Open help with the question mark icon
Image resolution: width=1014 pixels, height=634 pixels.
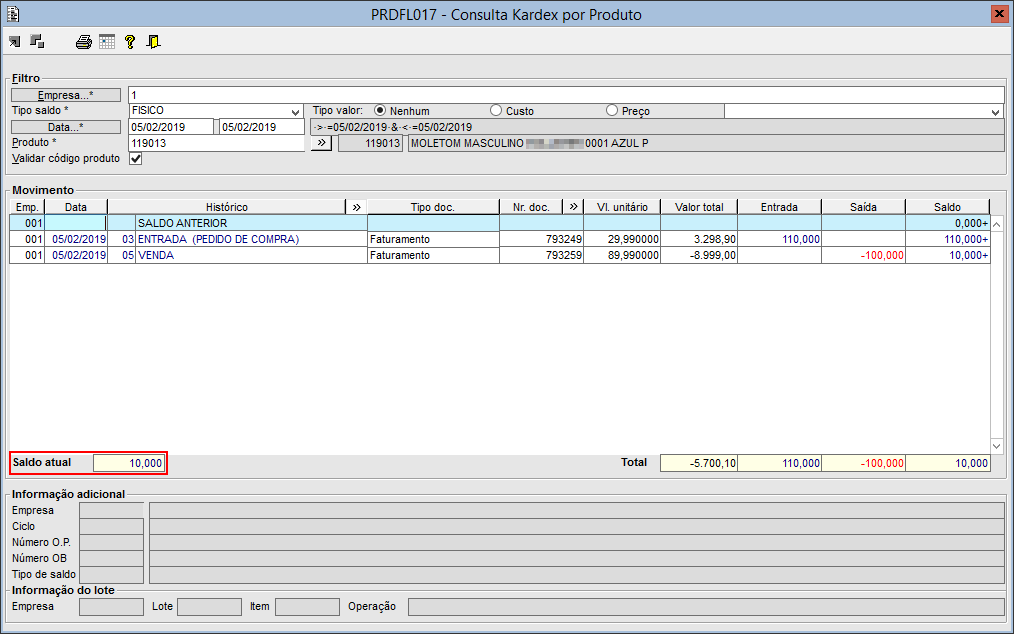(130, 42)
